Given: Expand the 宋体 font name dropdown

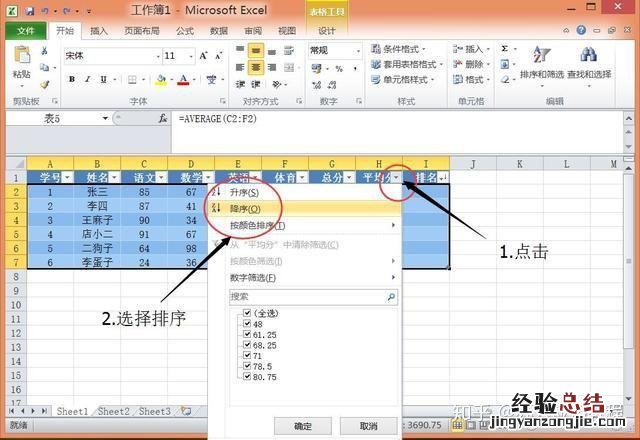Looking at the screenshot, I should 158,56.
